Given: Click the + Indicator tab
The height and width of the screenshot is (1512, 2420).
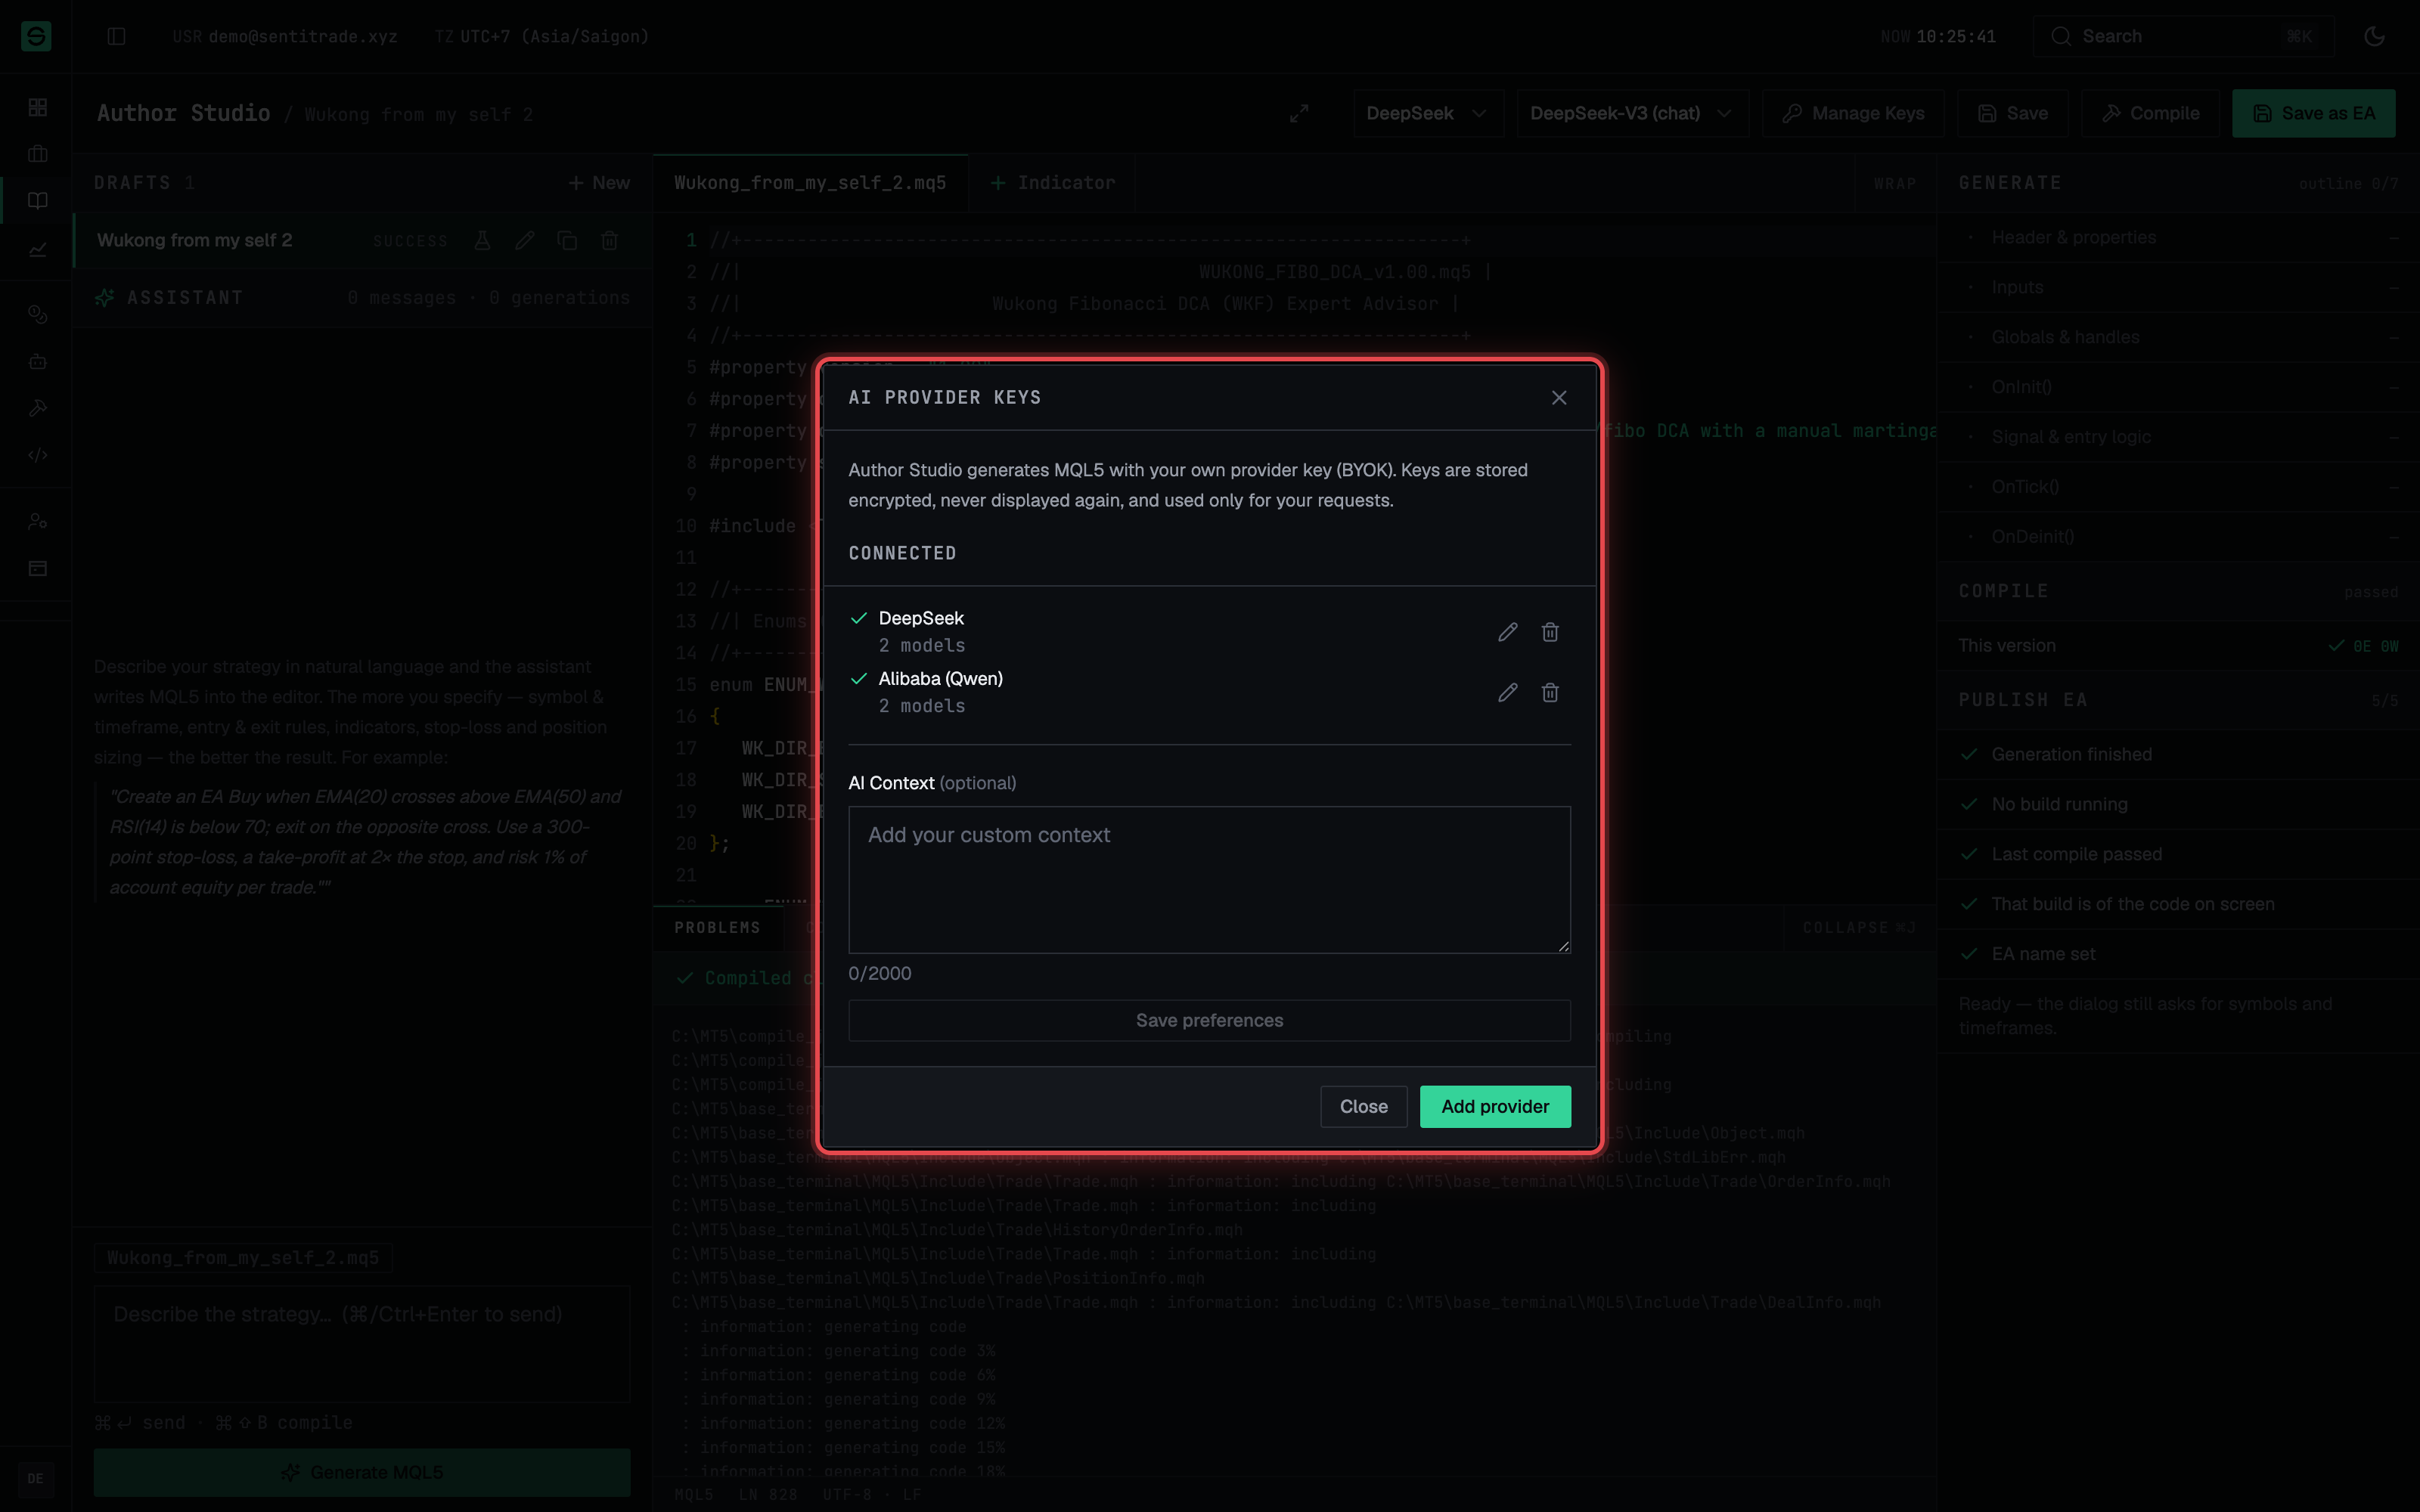Looking at the screenshot, I should tap(1052, 183).
